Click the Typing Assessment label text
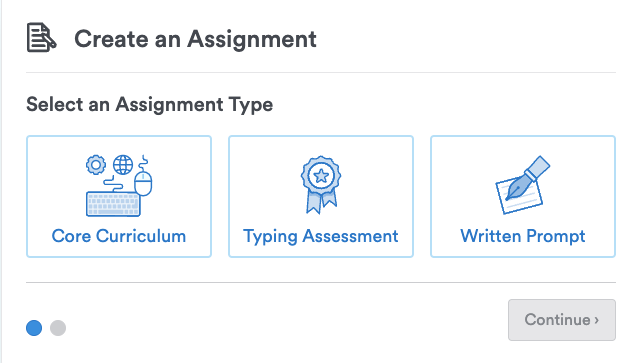 (x=321, y=237)
